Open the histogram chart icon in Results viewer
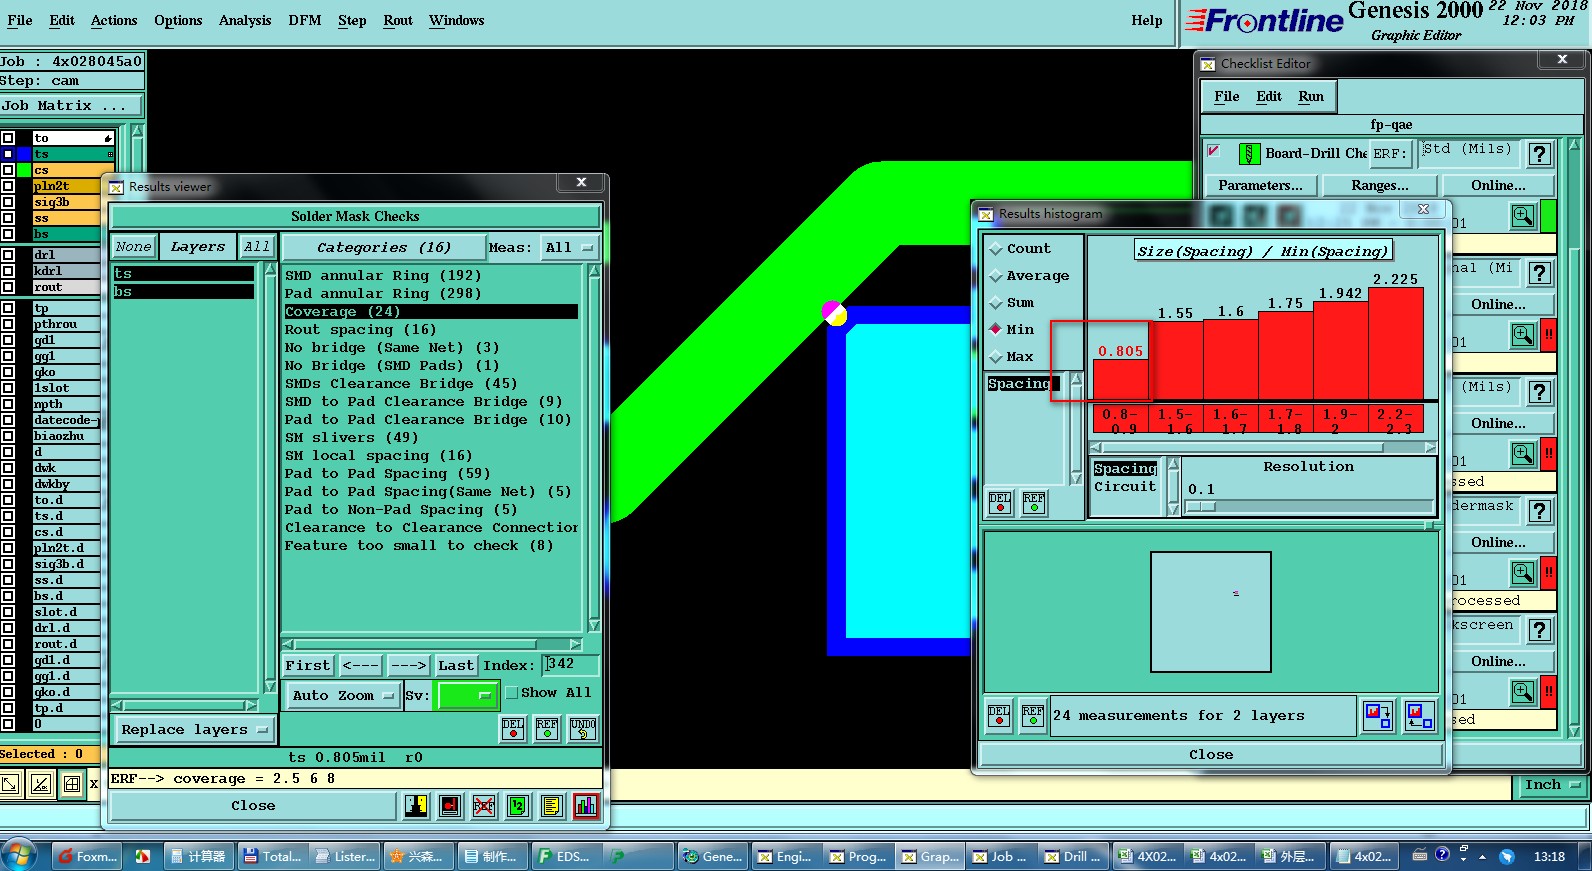This screenshot has width=1592, height=871. pyautogui.click(x=586, y=805)
